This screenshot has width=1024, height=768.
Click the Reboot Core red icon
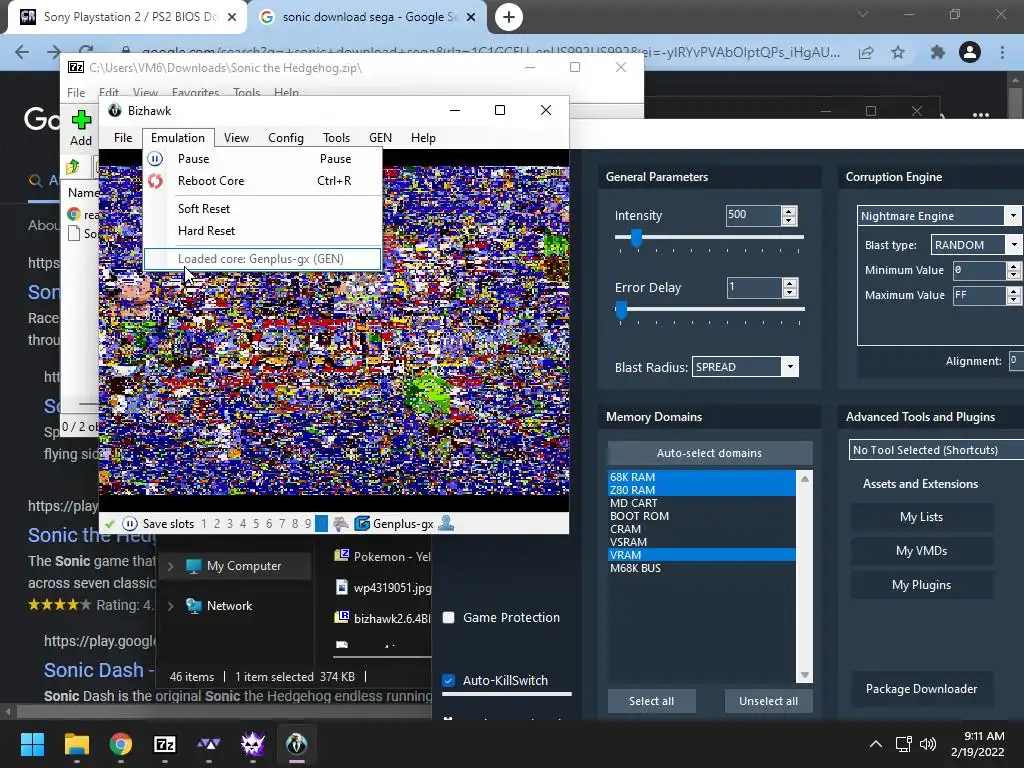(x=155, y=181)
